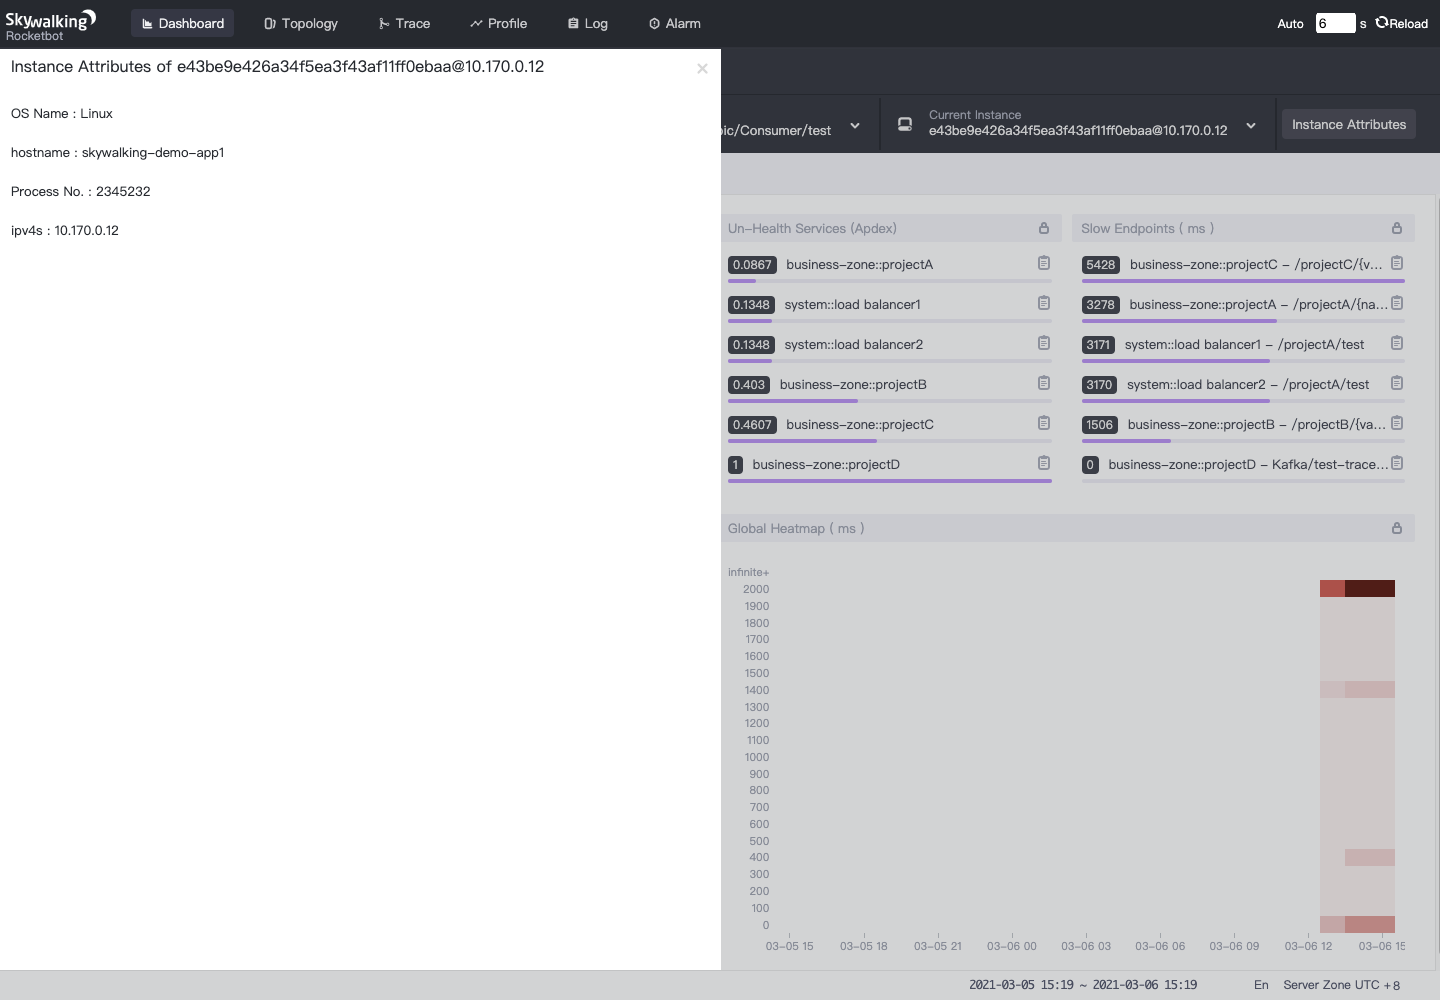Viewport: 1440px width, 1000px height.
Task: Toggle Auto refresh
Action: pyautogui.click(x=1290, y=23)
